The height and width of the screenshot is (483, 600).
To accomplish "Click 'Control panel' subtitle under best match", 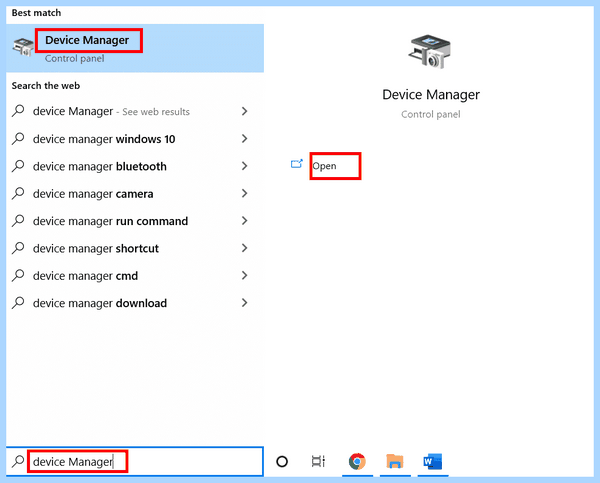I will tap(75, 59).
